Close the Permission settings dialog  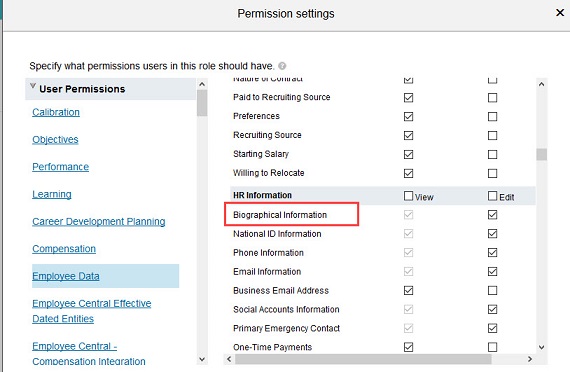pos(560,13)
